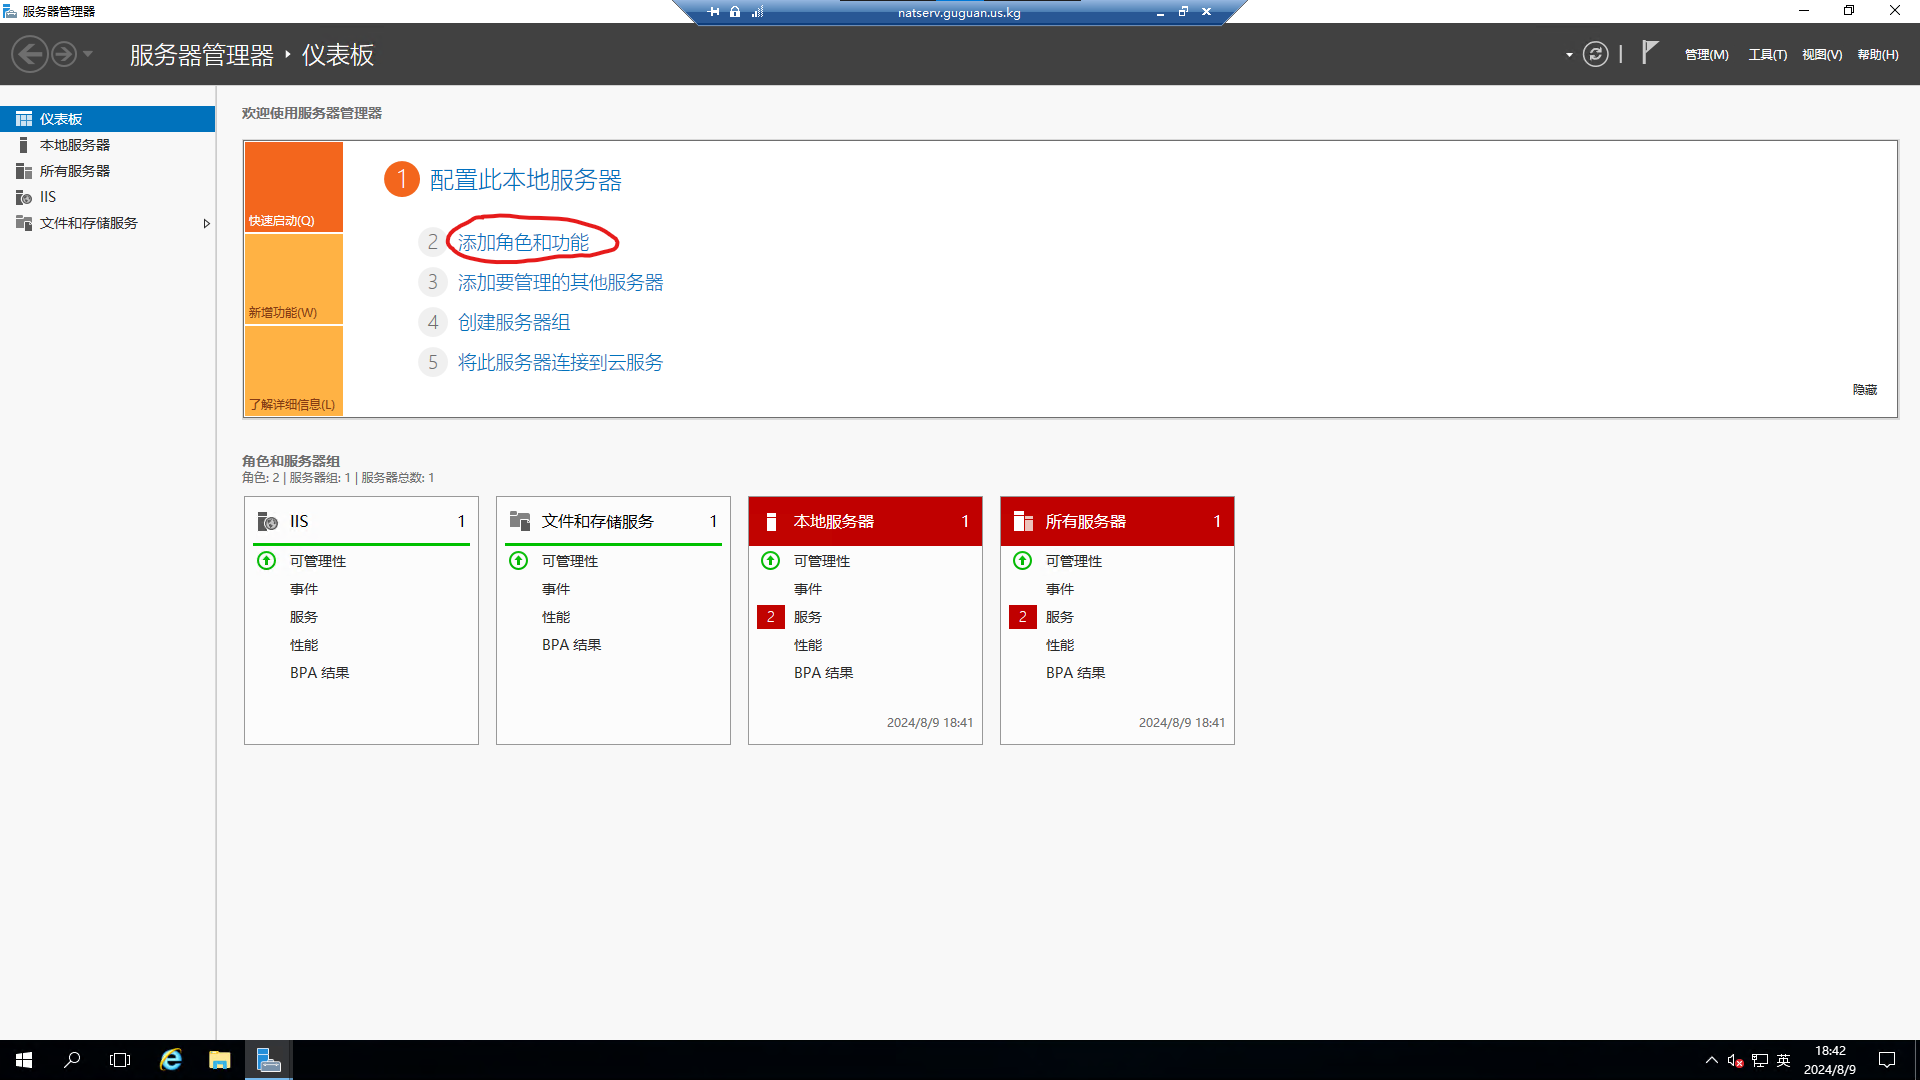The image size is (1920, 1080).
Task: Click the 本地服务器 sidebar icon
Action: point(24,145)
